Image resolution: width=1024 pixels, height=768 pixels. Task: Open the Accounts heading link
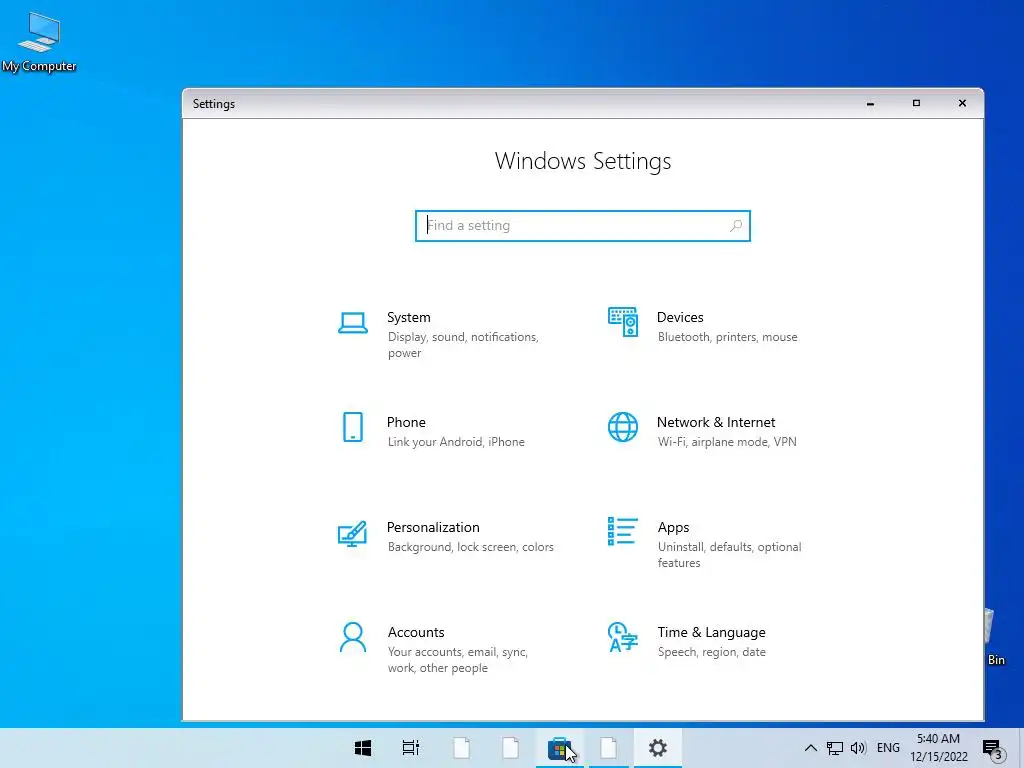pos(416,633)
